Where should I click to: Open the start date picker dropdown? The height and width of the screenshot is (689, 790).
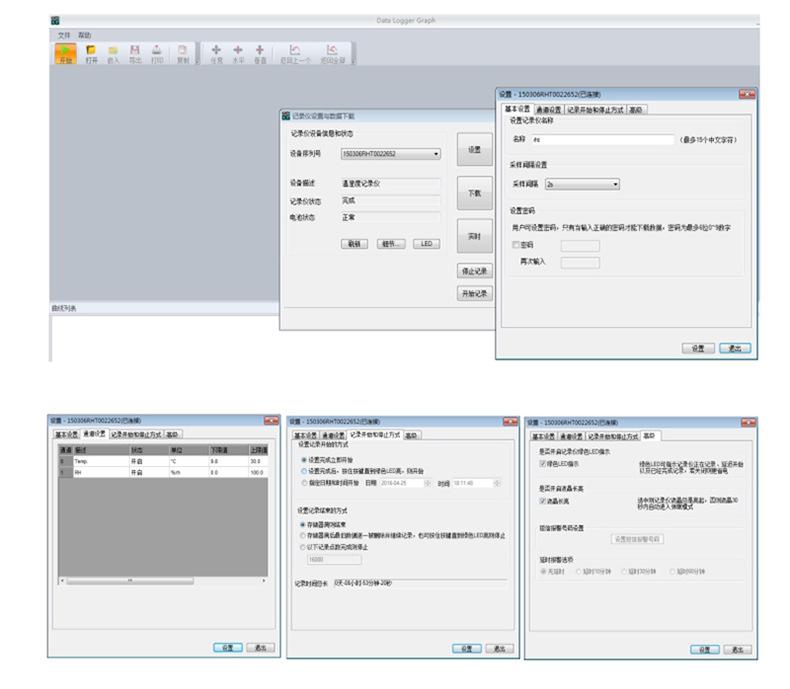pyautogui.click(x=428, y=483)
